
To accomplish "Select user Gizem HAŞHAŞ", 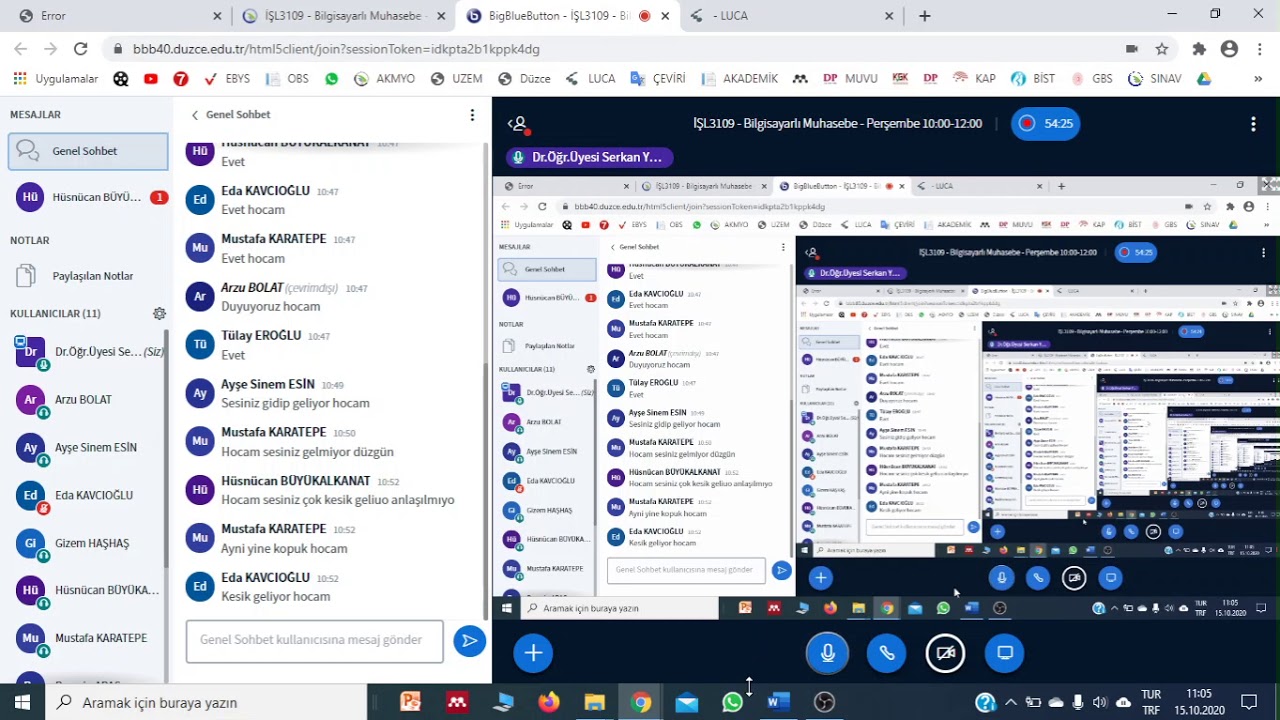I will point(88,543).
